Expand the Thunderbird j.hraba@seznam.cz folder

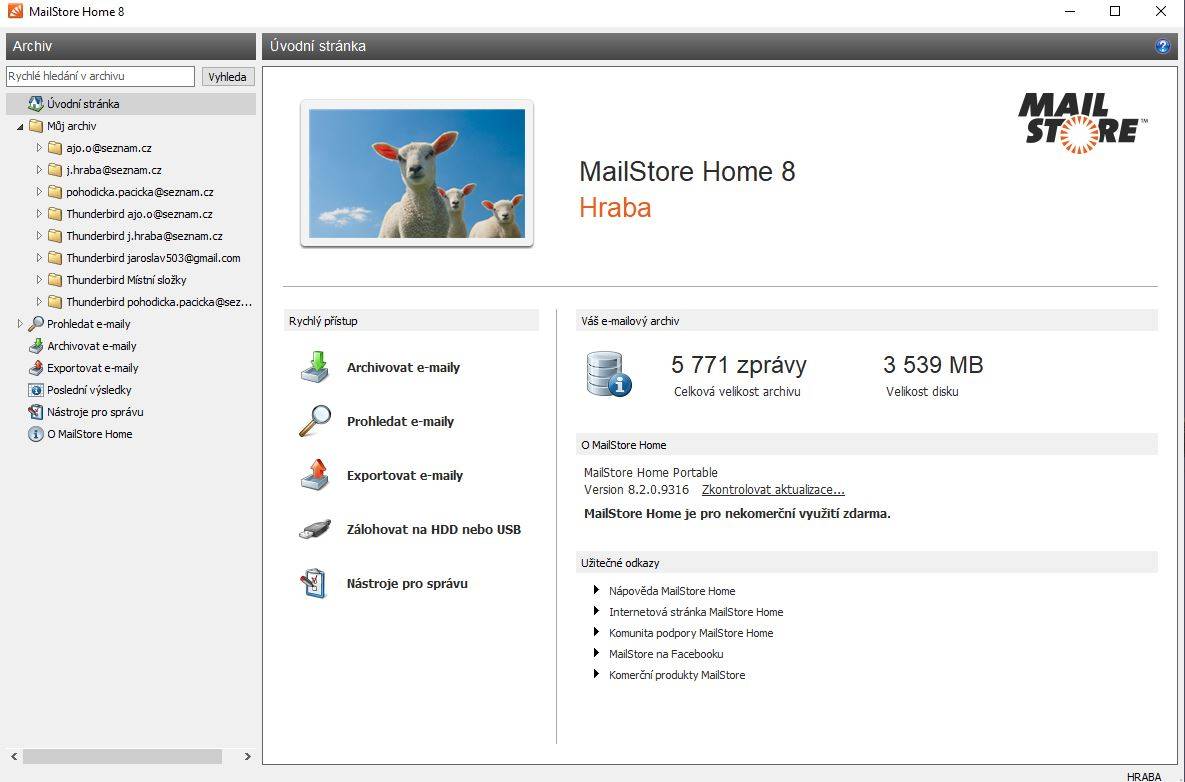pos(39,236)
